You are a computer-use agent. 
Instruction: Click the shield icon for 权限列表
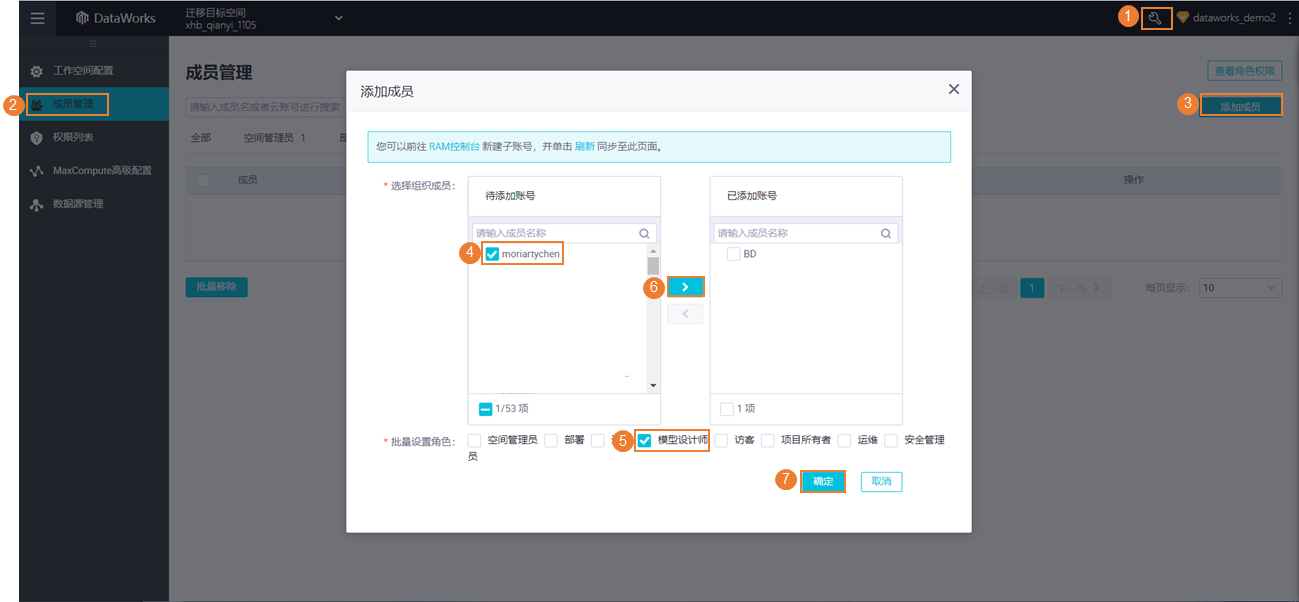[x=37, y=137]
